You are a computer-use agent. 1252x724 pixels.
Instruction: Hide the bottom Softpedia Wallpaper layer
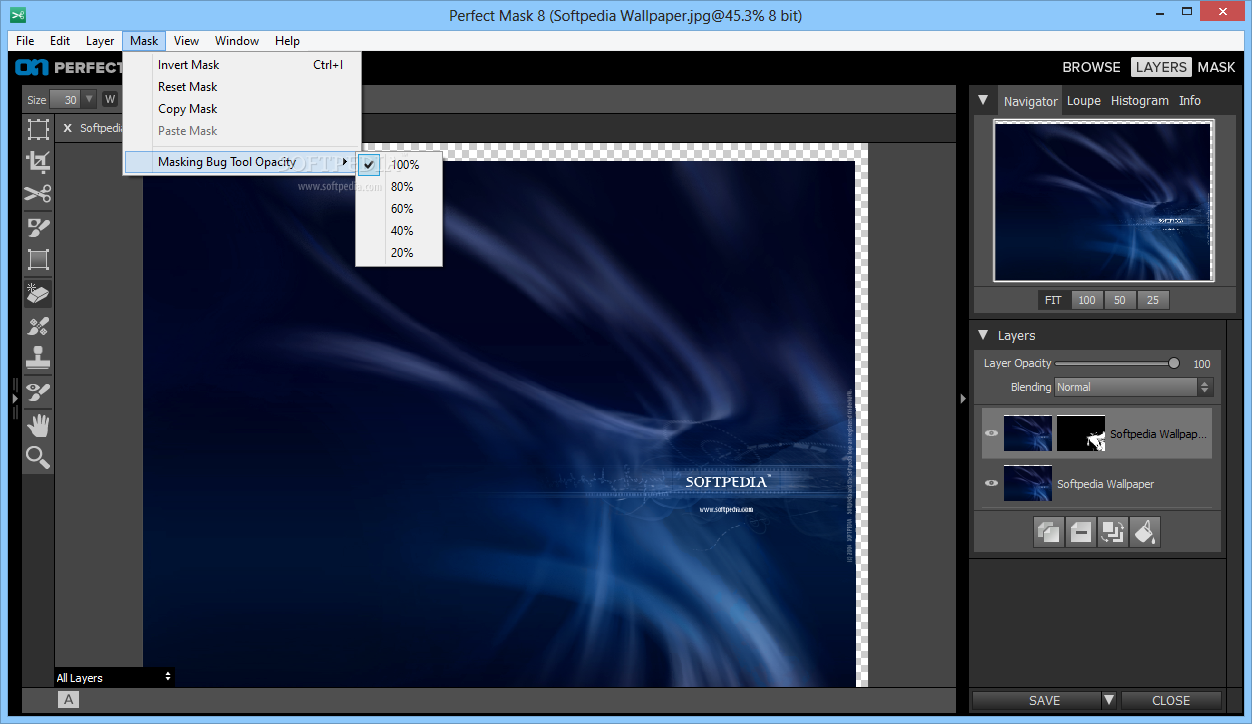(x=991, y=483)
